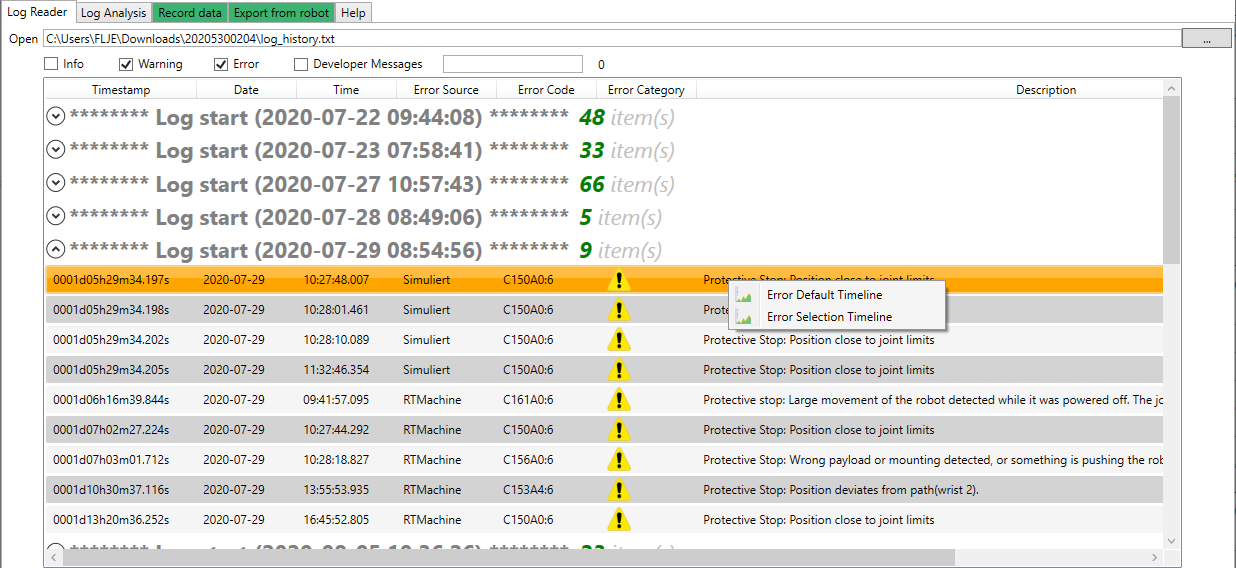Click warning icon for C156A0:6 error row
The image size is (1236, 568).
619,460
